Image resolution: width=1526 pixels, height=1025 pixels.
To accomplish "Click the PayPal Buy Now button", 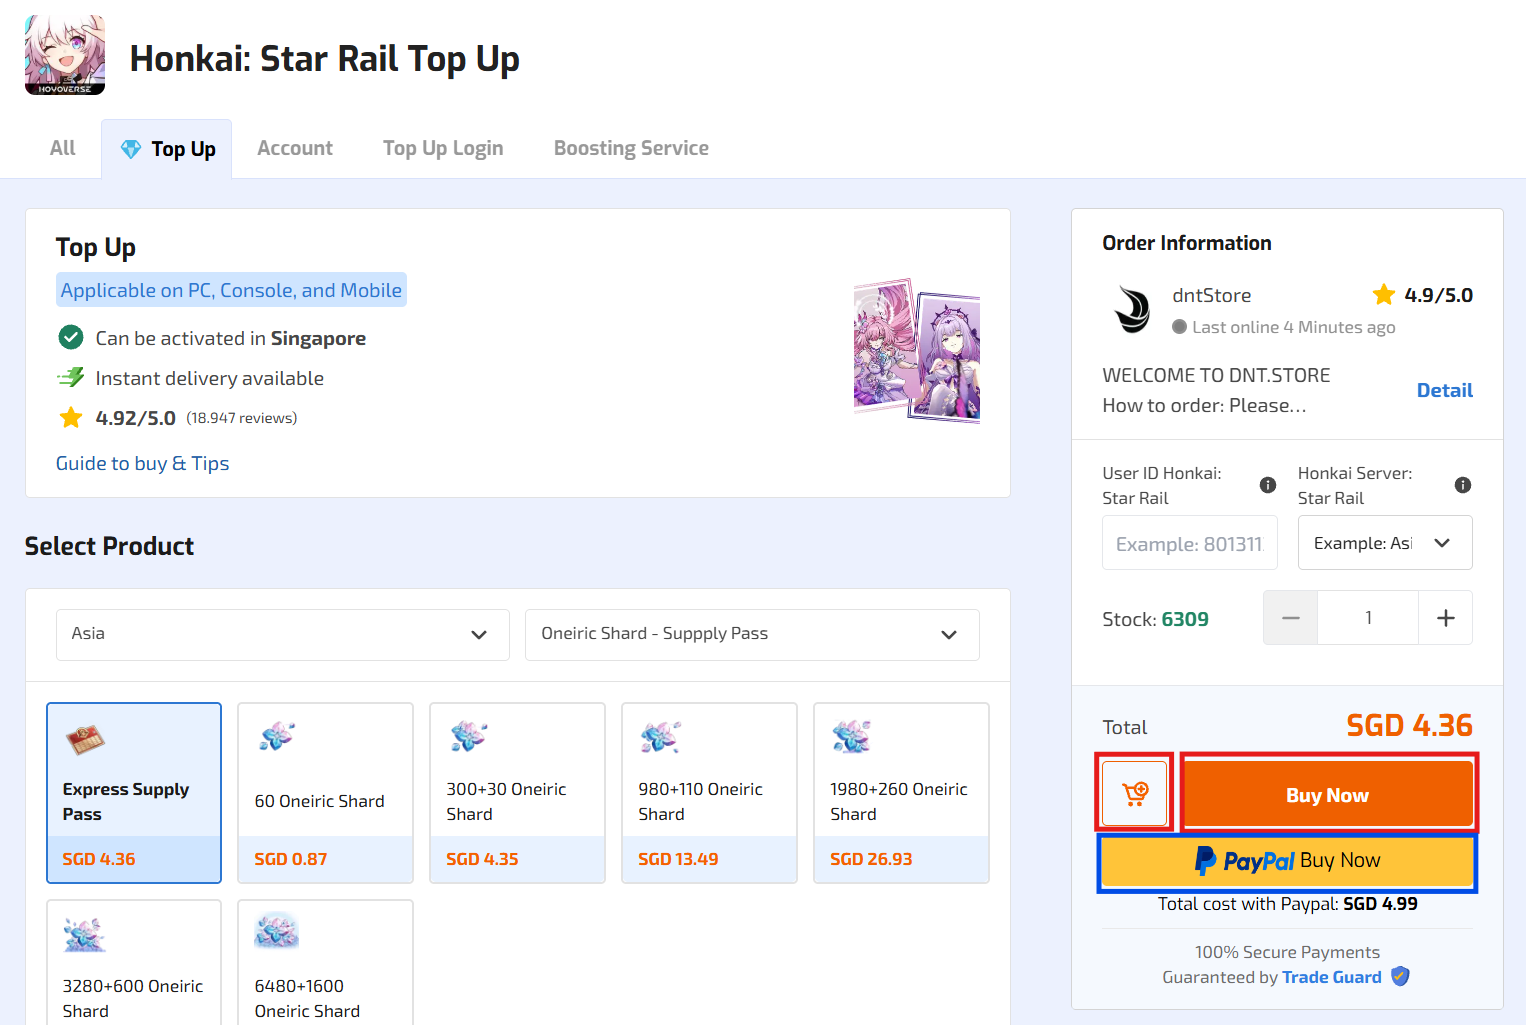I will point(1287,861).
